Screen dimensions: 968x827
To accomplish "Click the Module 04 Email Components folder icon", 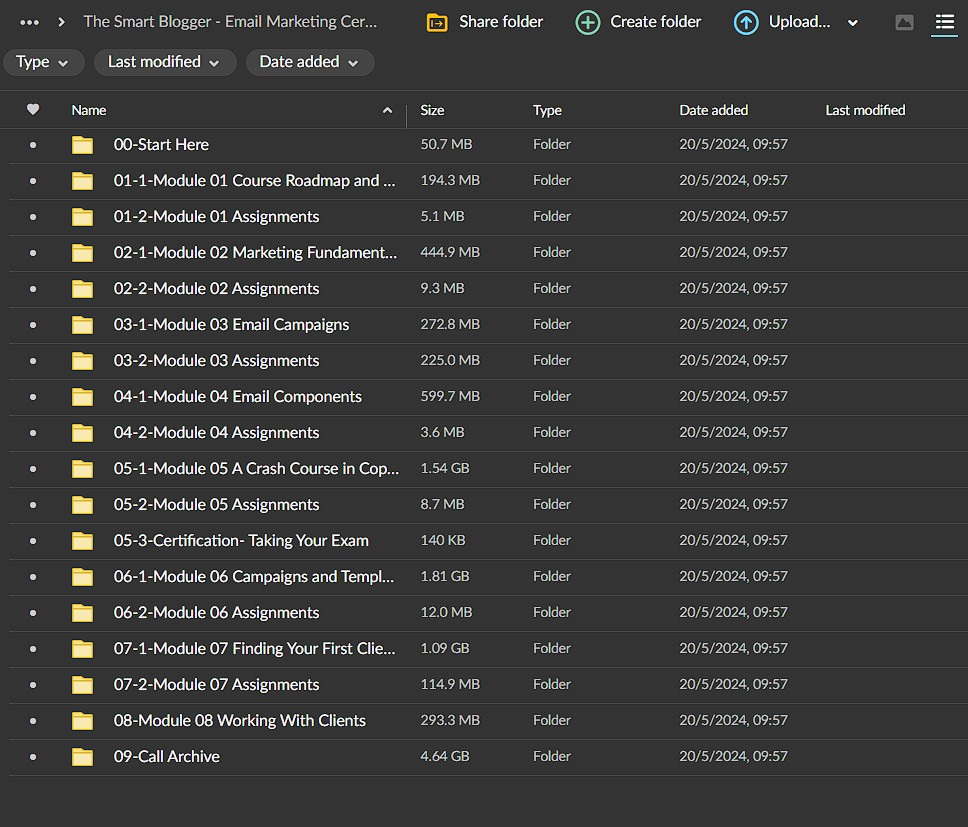I will click(x=82, y=396).
